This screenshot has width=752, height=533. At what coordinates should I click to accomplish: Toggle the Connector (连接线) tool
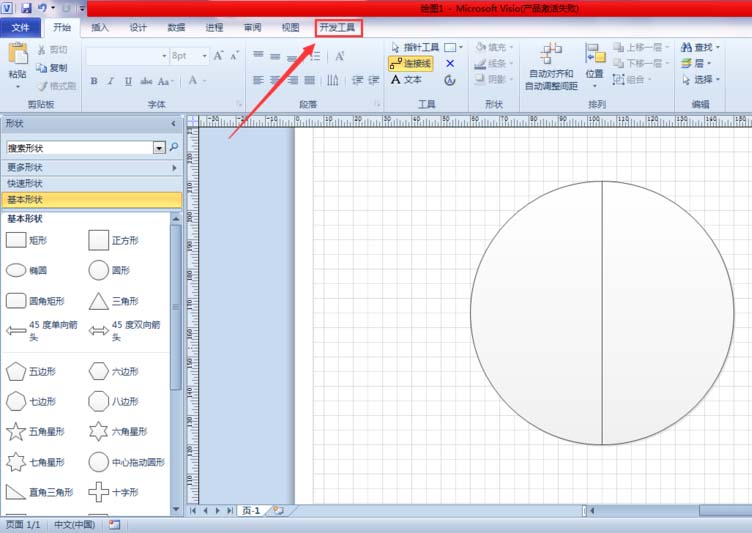[411, 63]
